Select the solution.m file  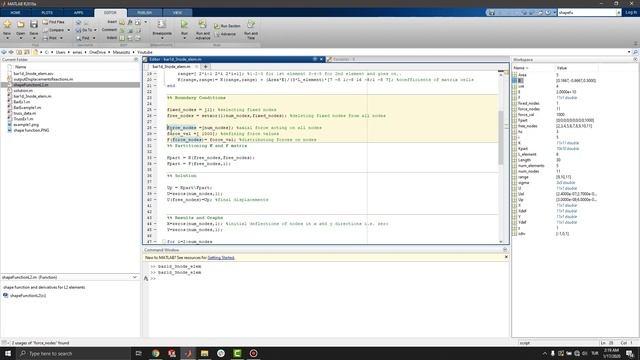pos(23,91)
